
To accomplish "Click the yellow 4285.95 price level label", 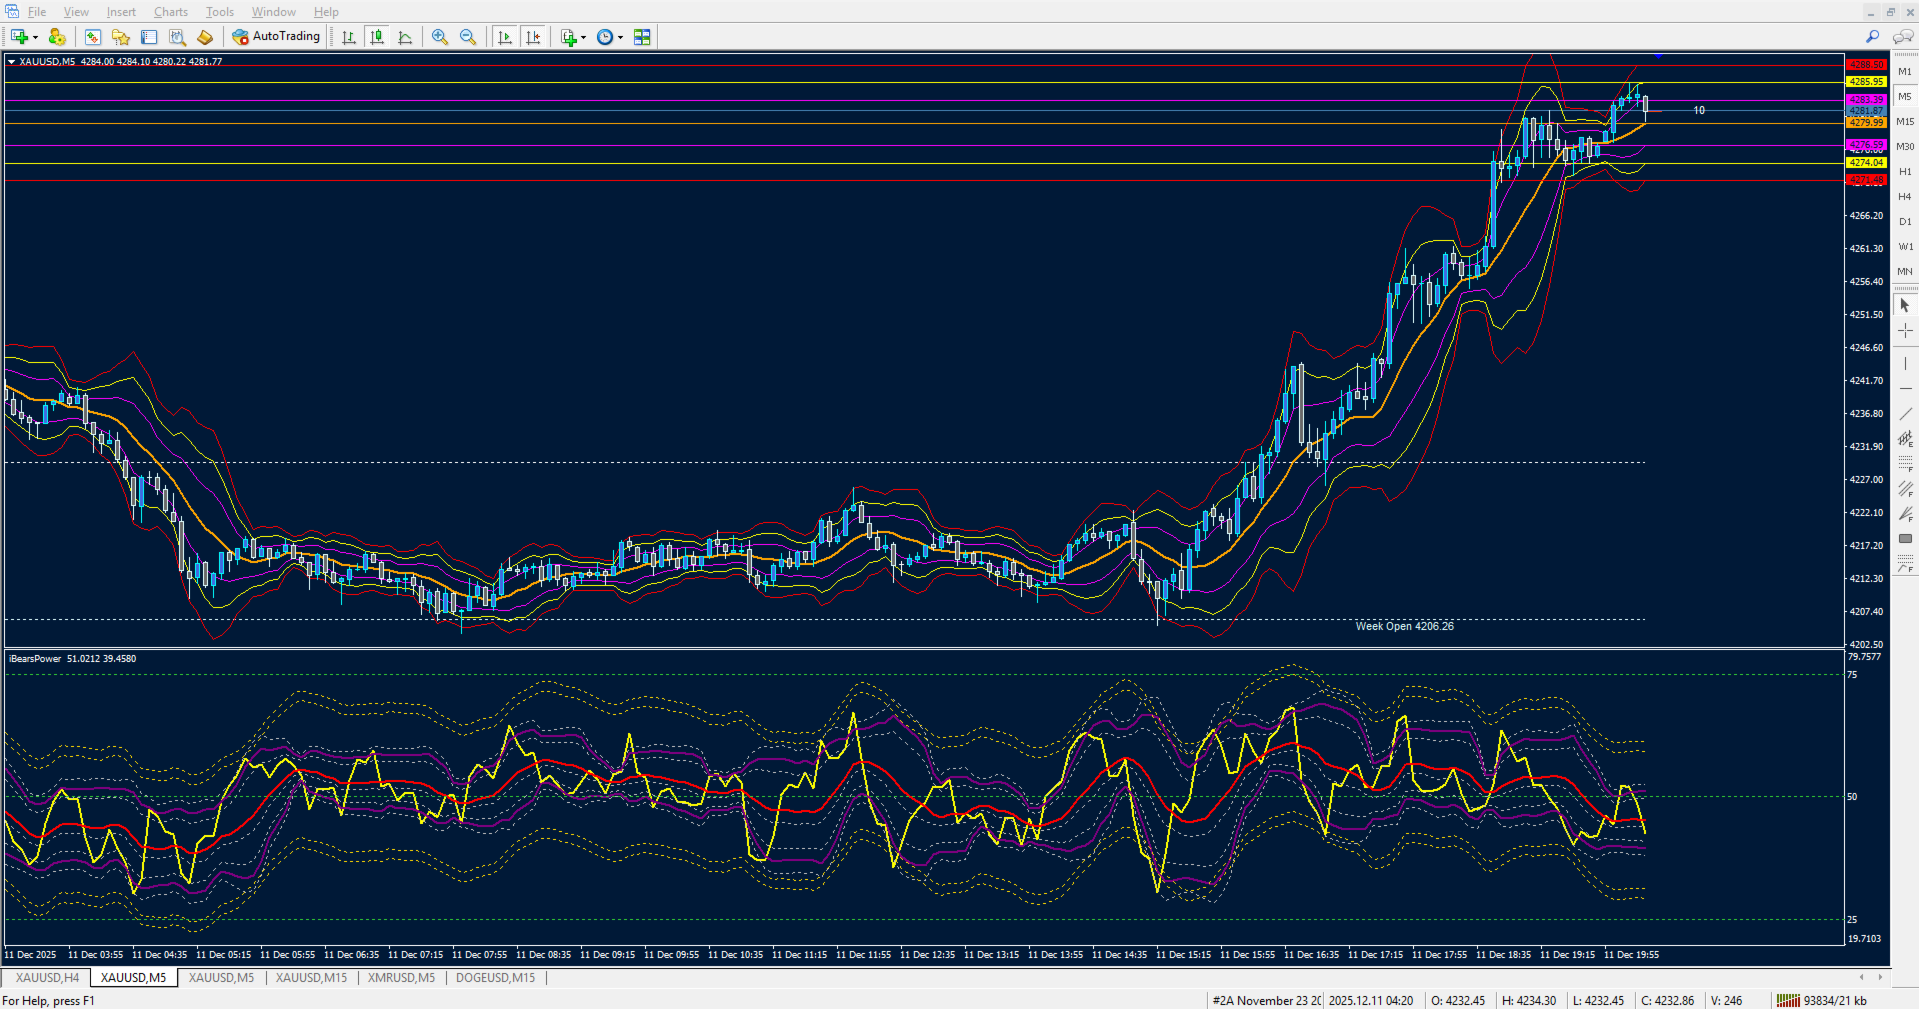I will point(1866,82).
